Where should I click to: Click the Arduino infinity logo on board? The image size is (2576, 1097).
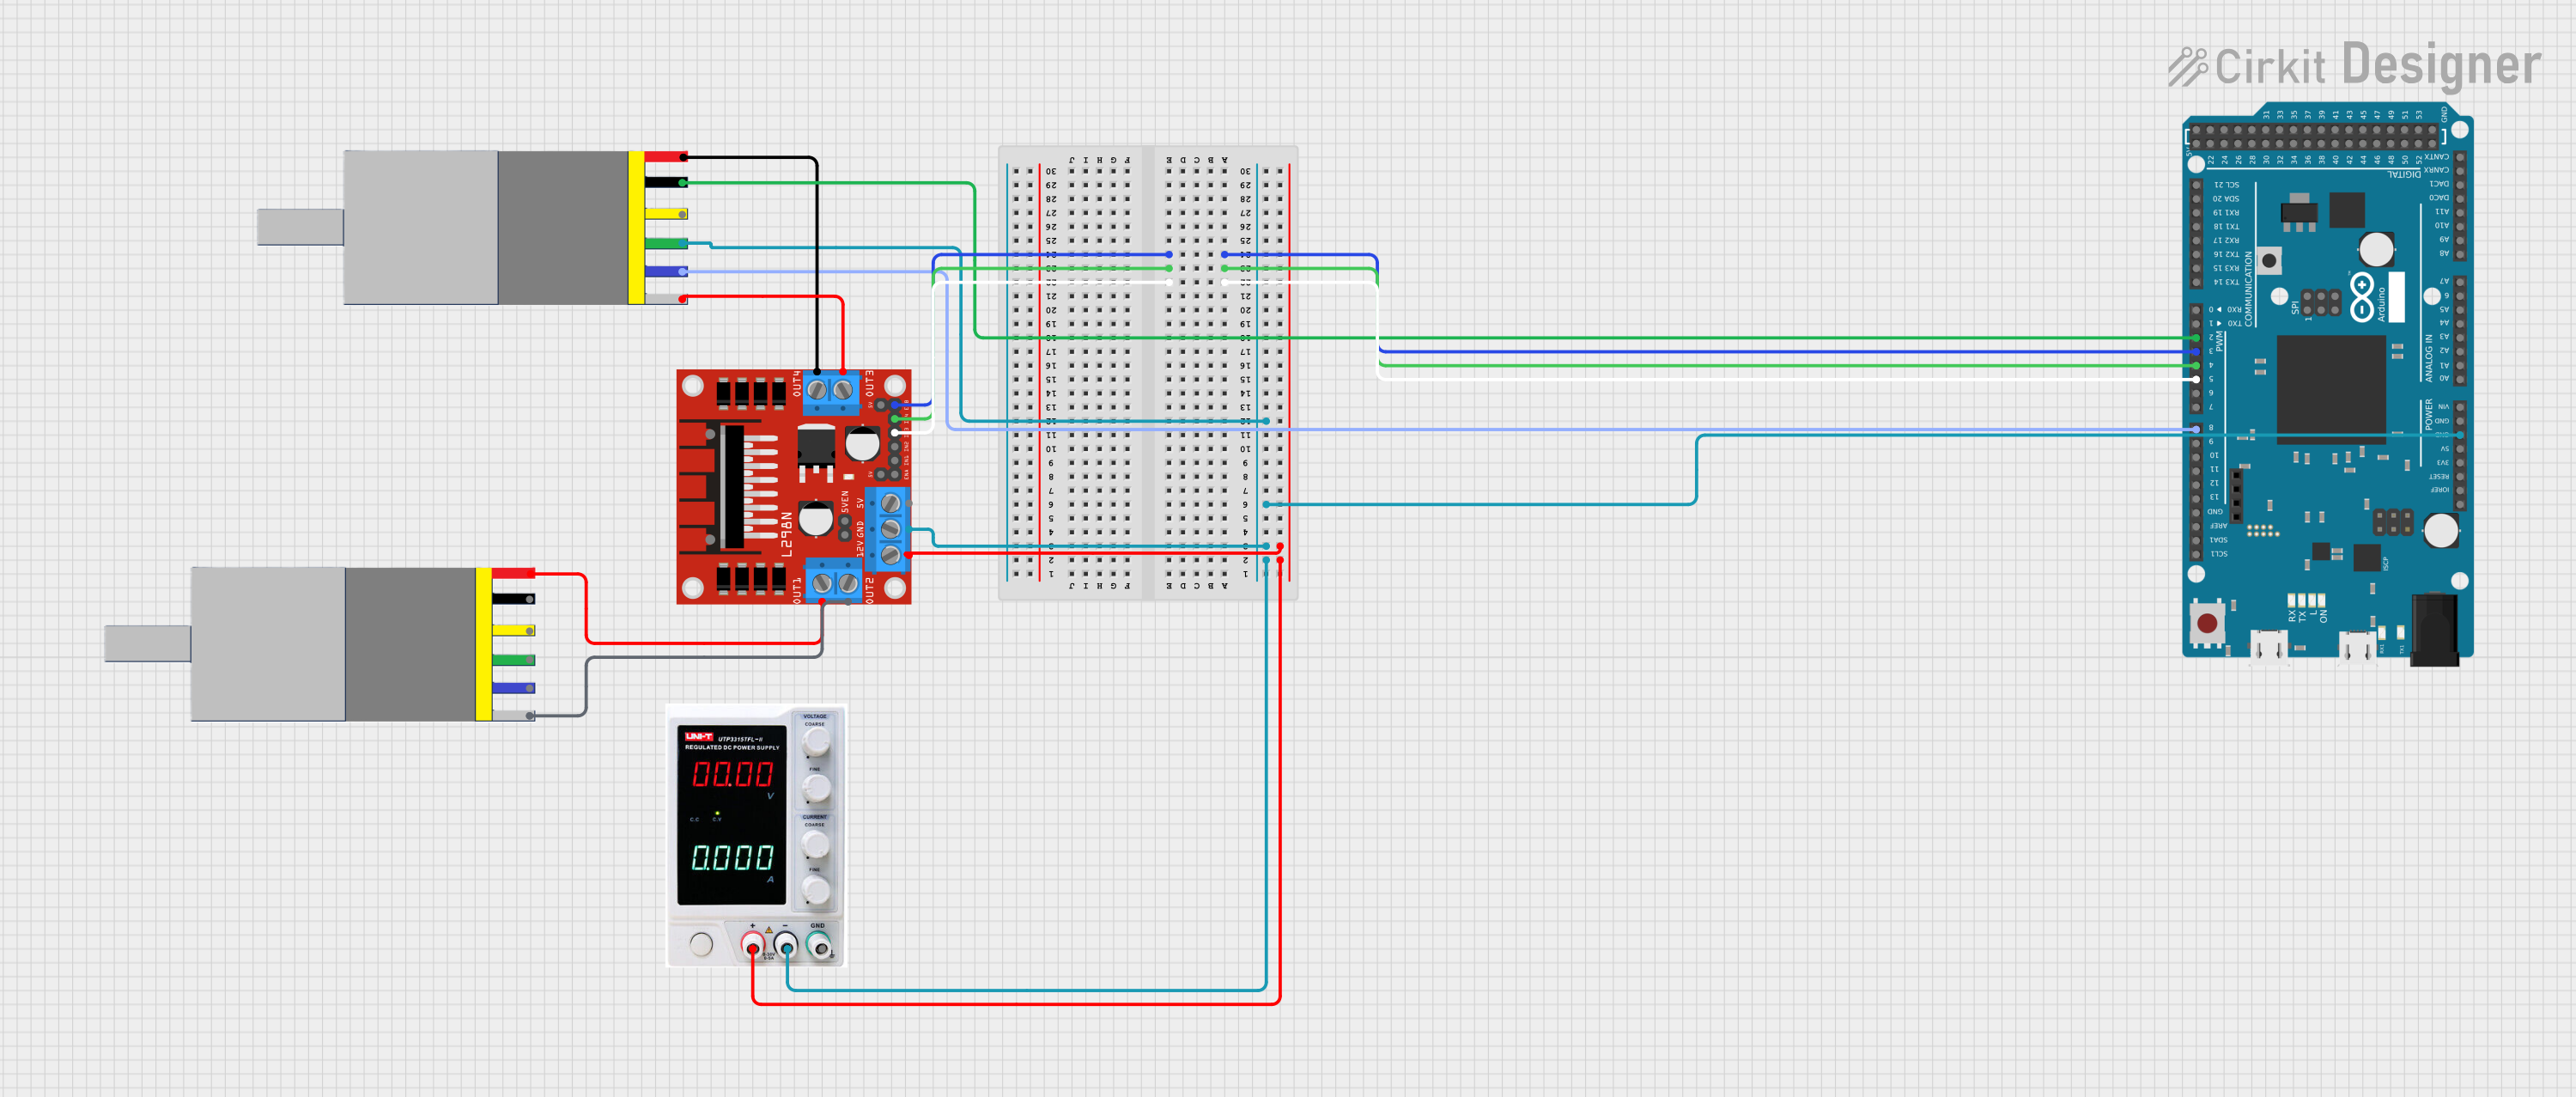tap(2362, 297)
